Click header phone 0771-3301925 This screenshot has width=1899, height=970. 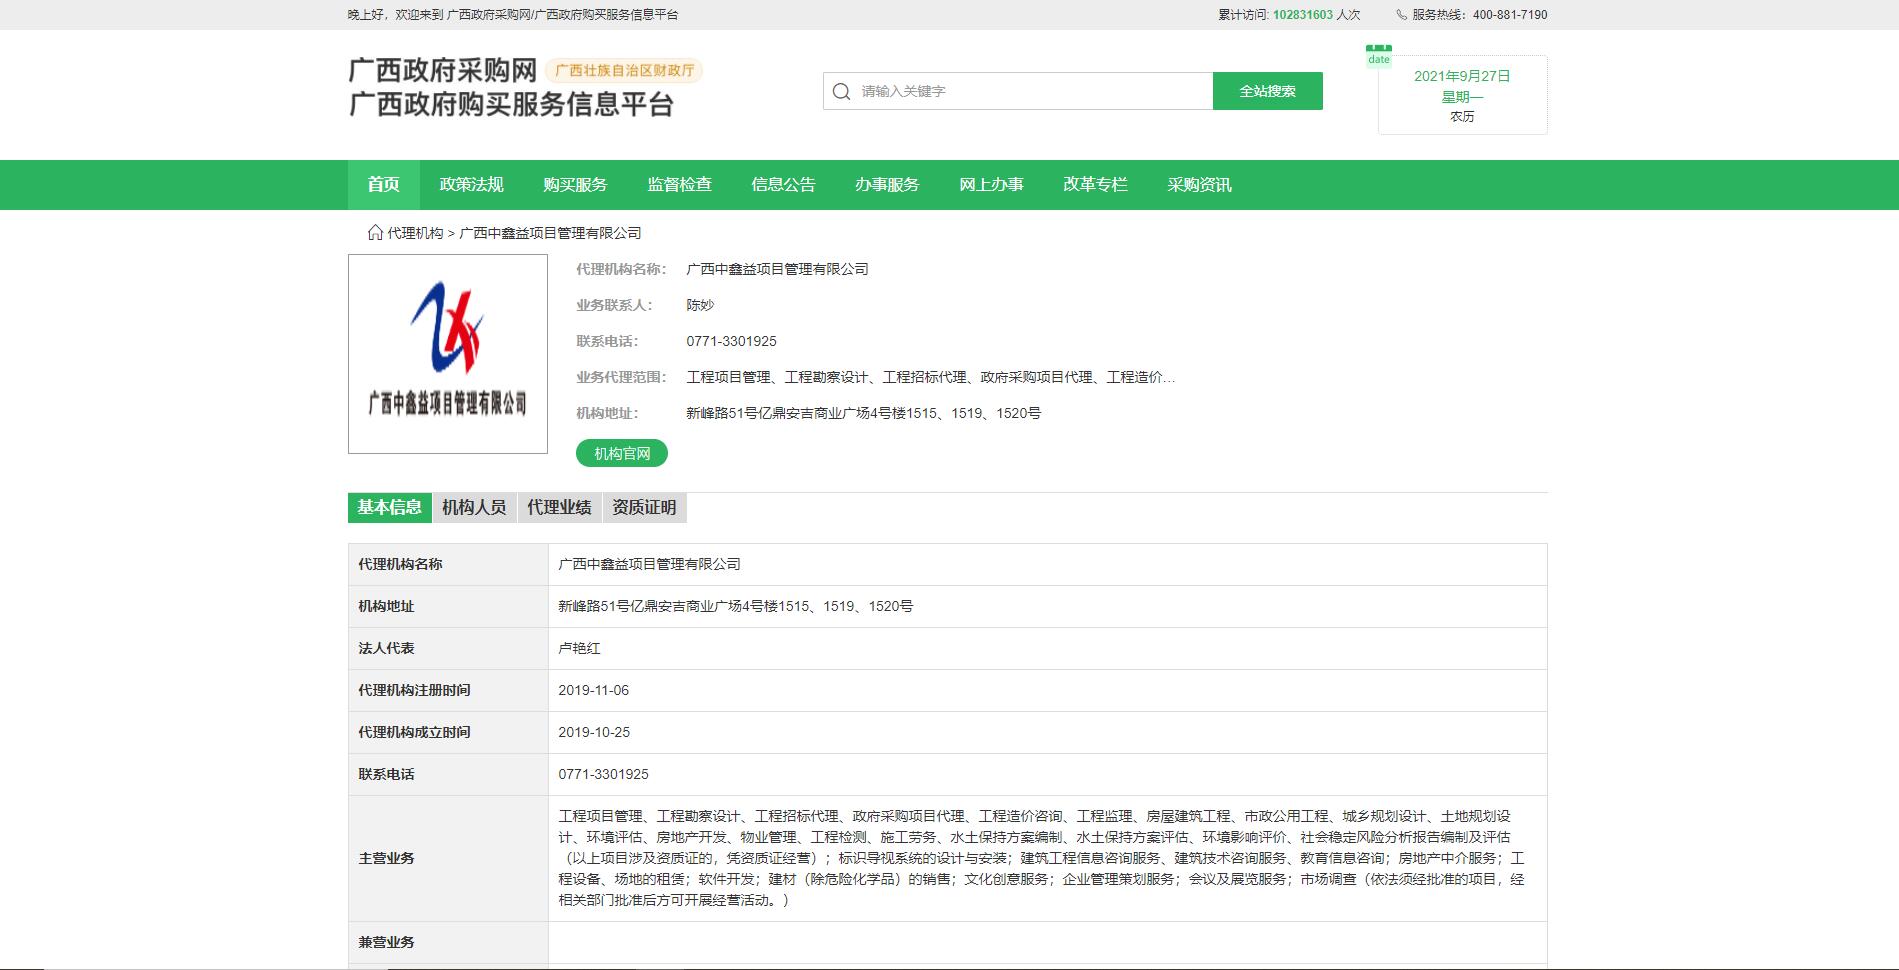click(731, 341)
